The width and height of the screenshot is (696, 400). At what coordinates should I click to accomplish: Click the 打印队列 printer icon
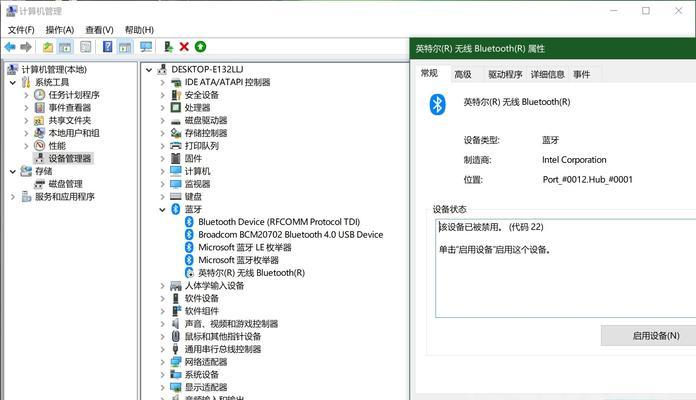point(176,146)
